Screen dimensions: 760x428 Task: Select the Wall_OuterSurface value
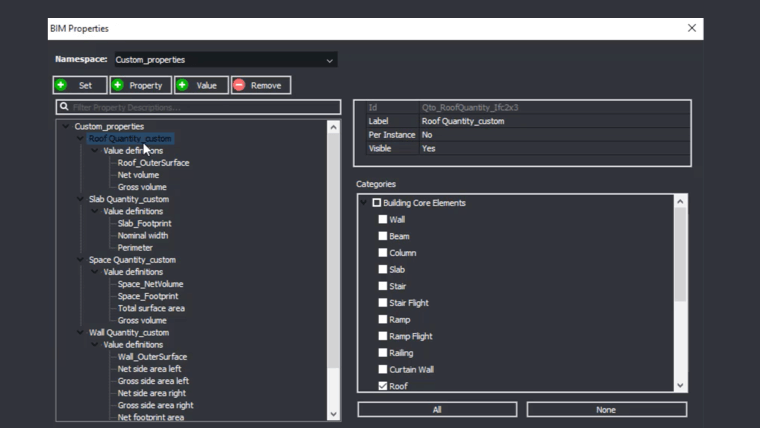point(152,357)
